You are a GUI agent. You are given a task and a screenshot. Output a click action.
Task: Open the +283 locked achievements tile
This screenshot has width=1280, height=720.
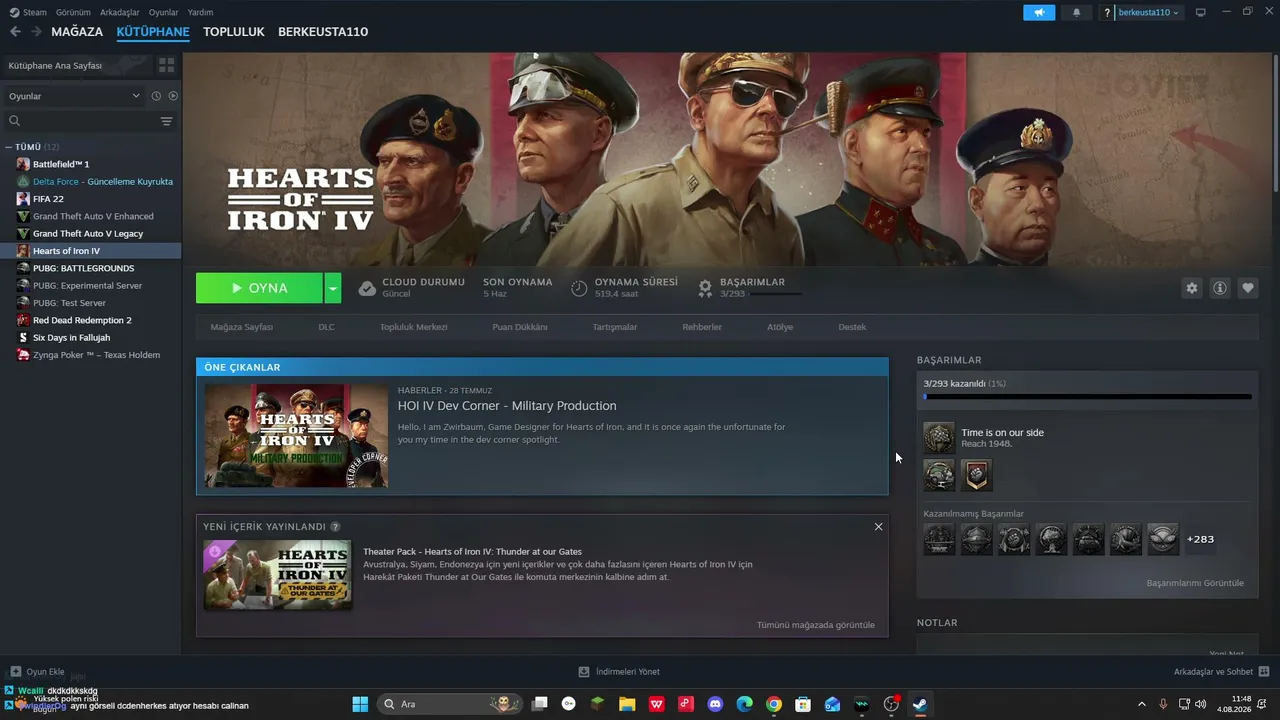(x=1200, y=539)
